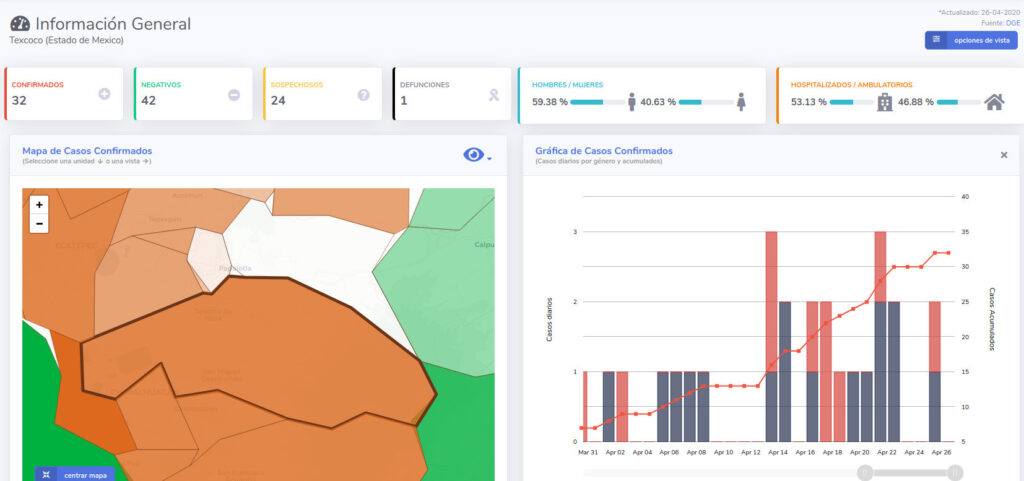Click the left handle of chart range slider
Image resolution: width=1024 pixels, height=481 pixels.
865,473
